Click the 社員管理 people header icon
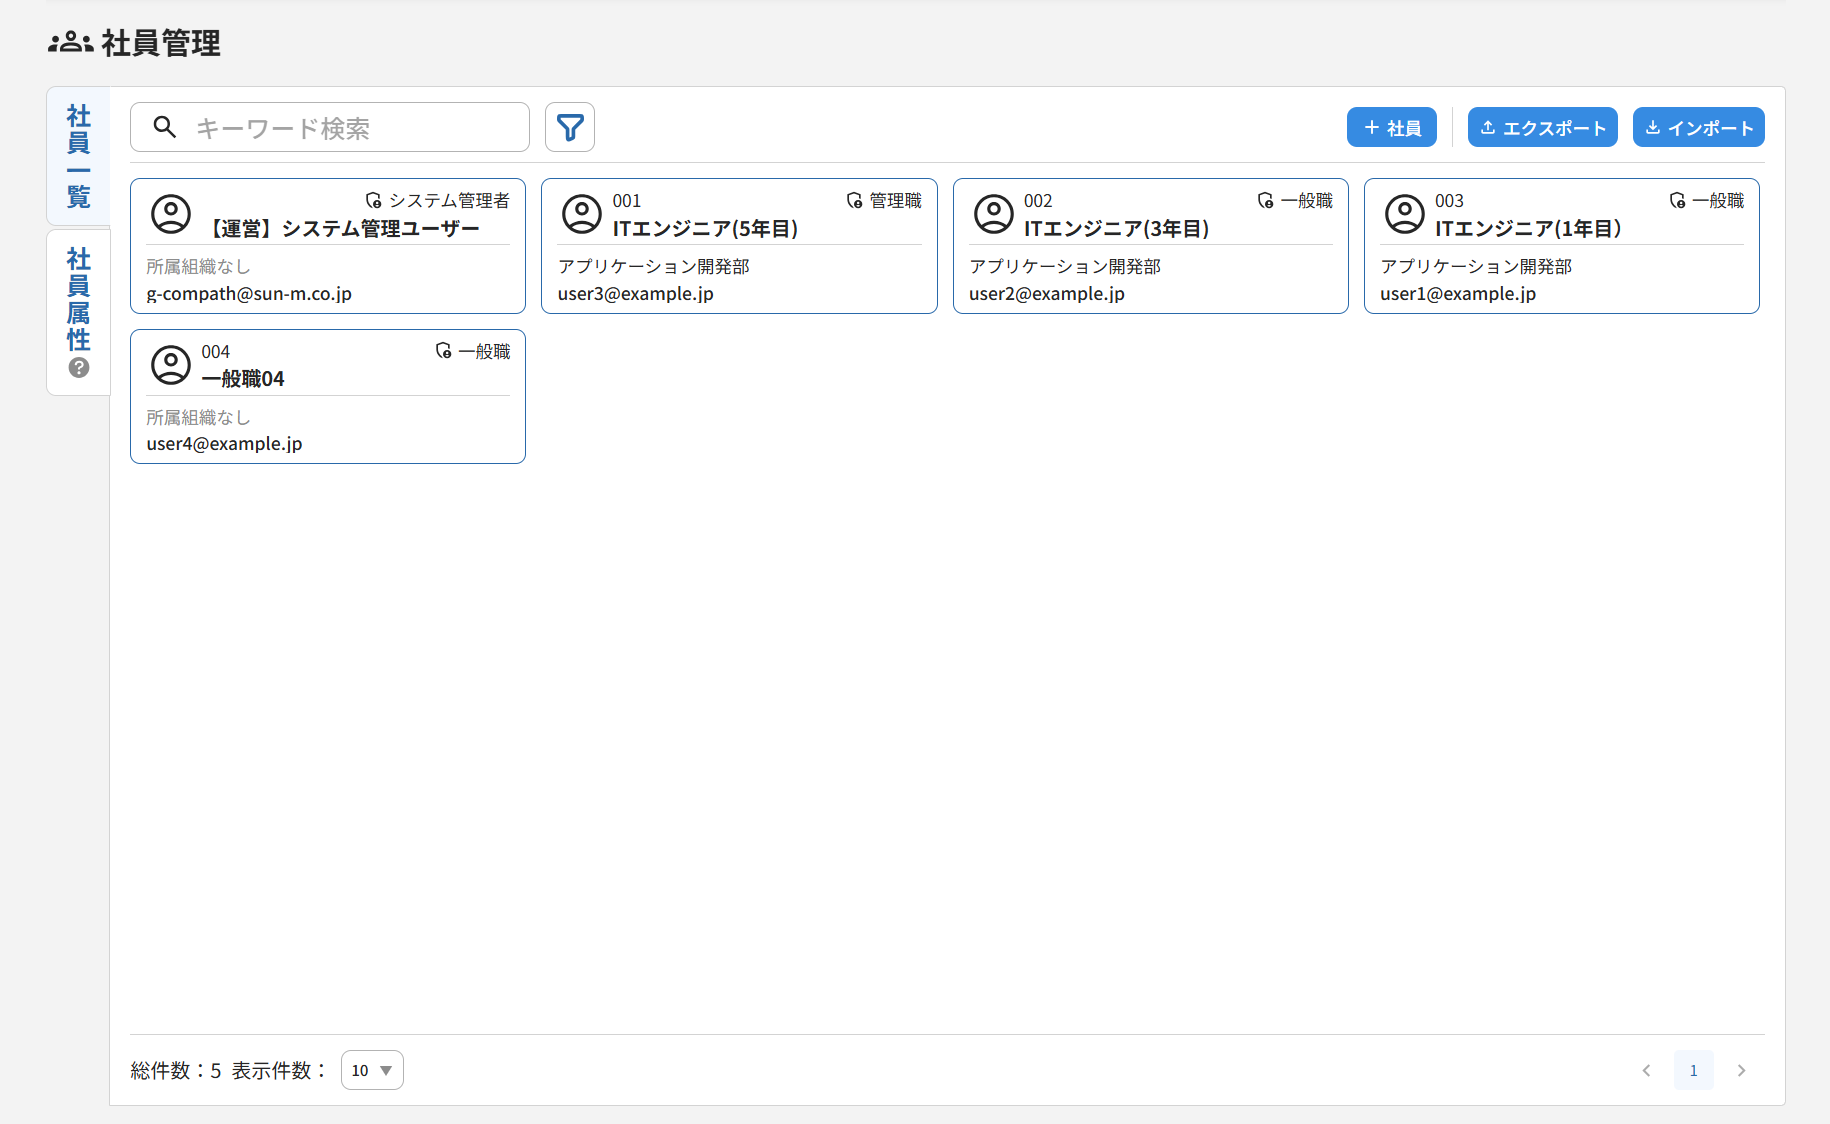This screenshot has height=1124, width=1830. (69, 43)
